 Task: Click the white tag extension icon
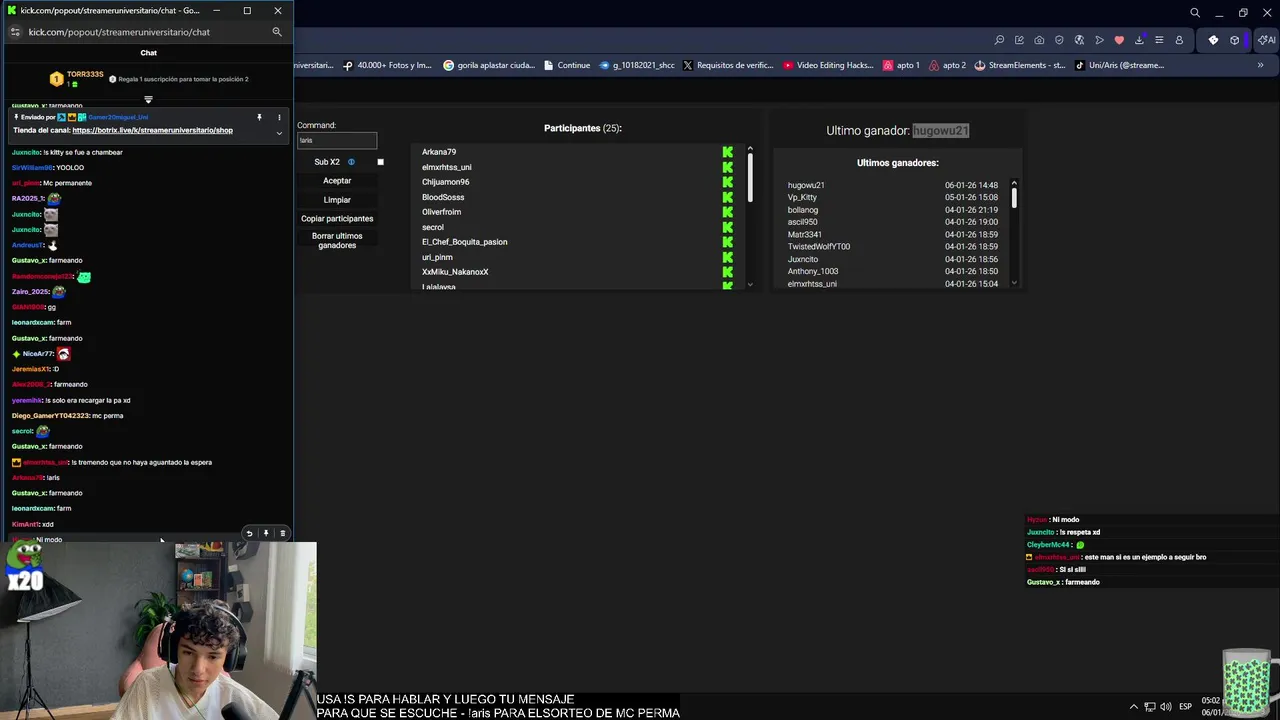(1213, 40)
